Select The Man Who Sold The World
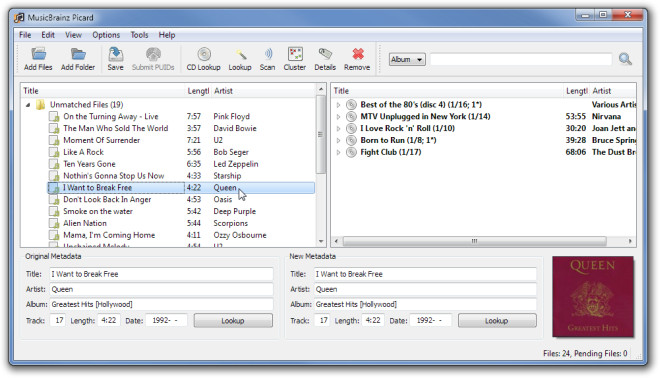This screenshot has height=378, width=660. click(x=115, y=128)
